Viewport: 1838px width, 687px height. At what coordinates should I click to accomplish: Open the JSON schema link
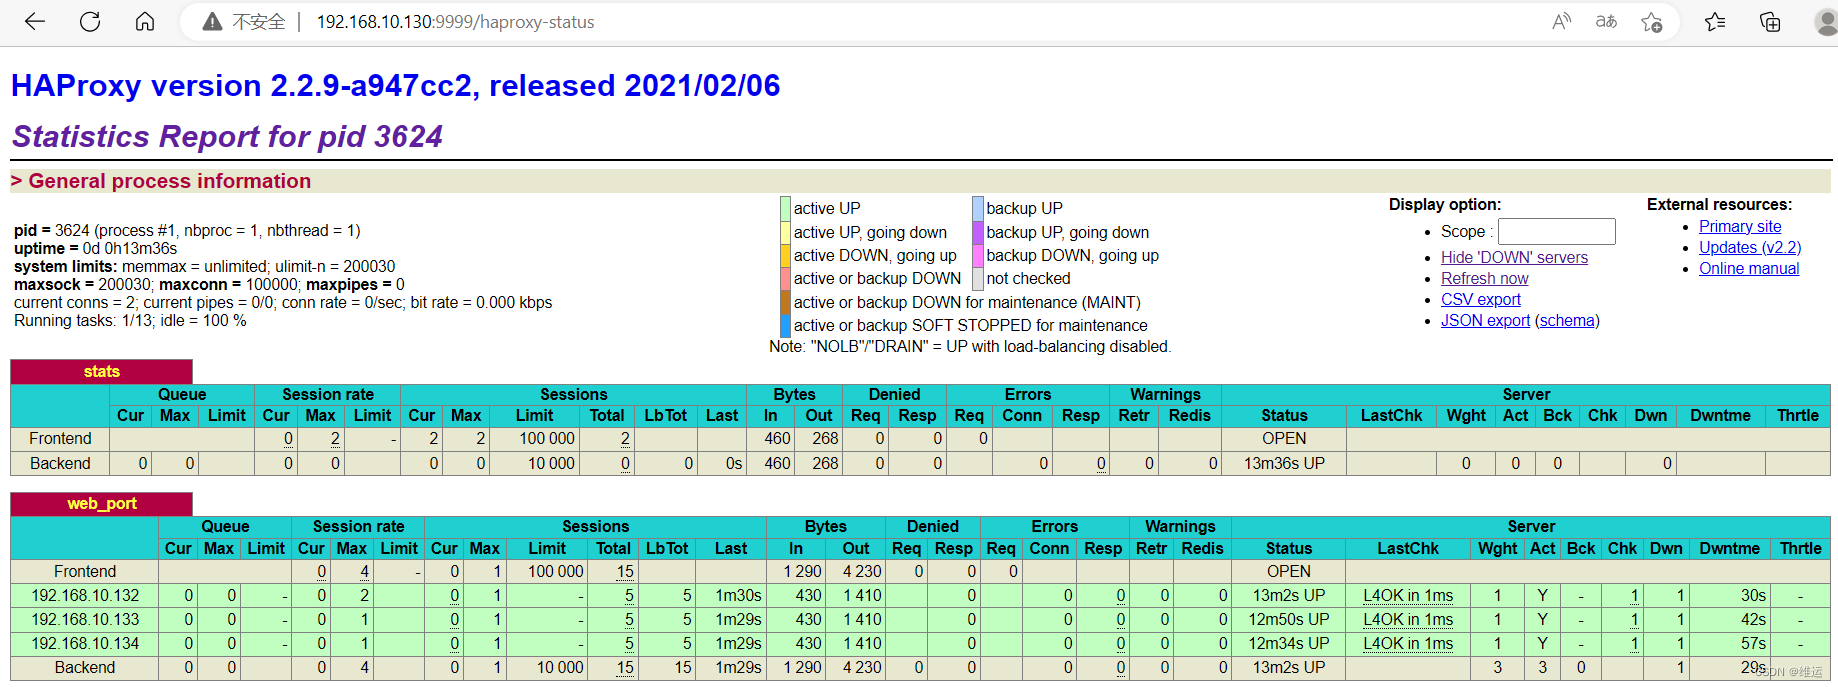click(1567, 320)
